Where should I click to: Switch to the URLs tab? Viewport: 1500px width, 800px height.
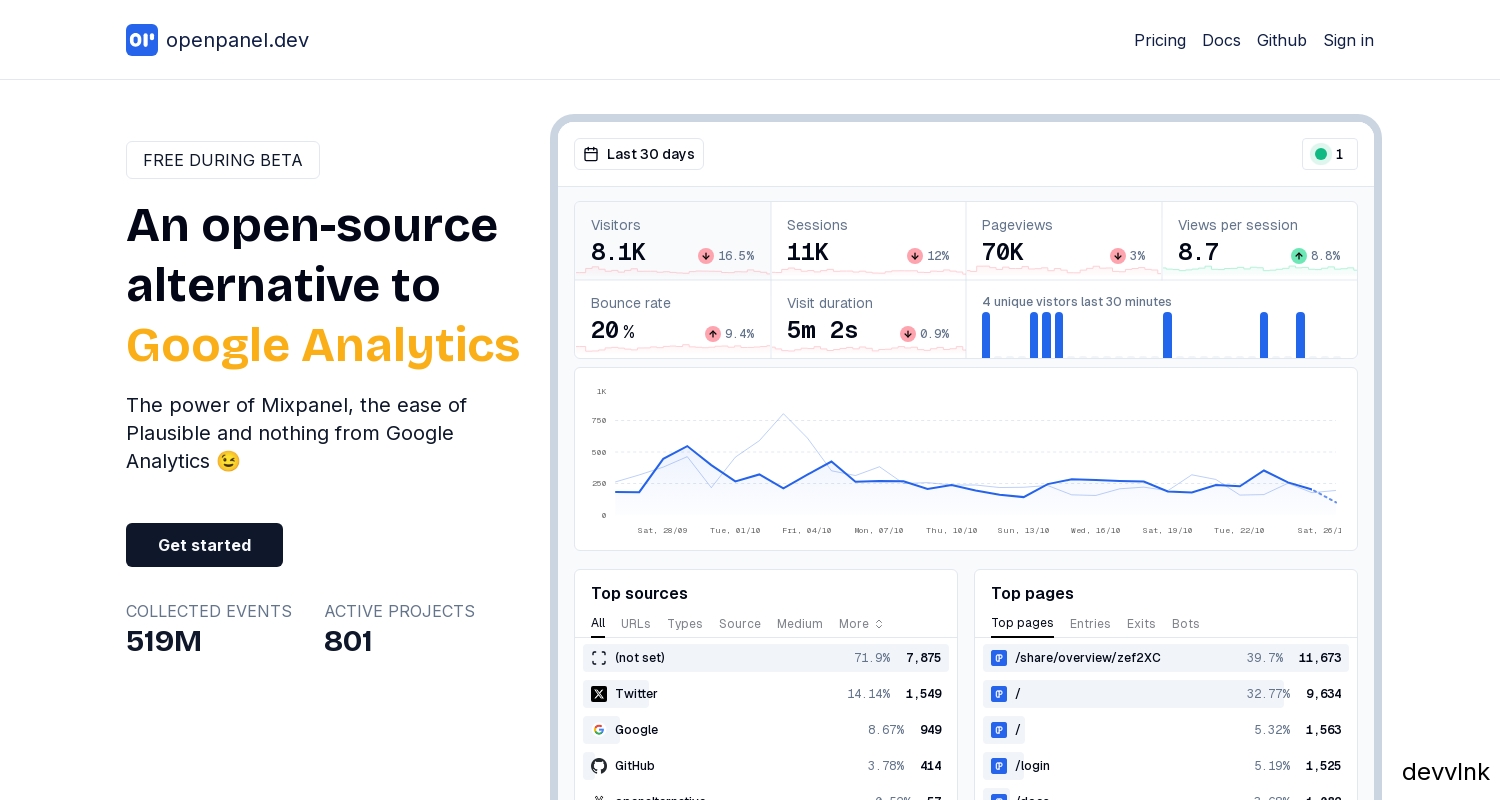[636, 624]
